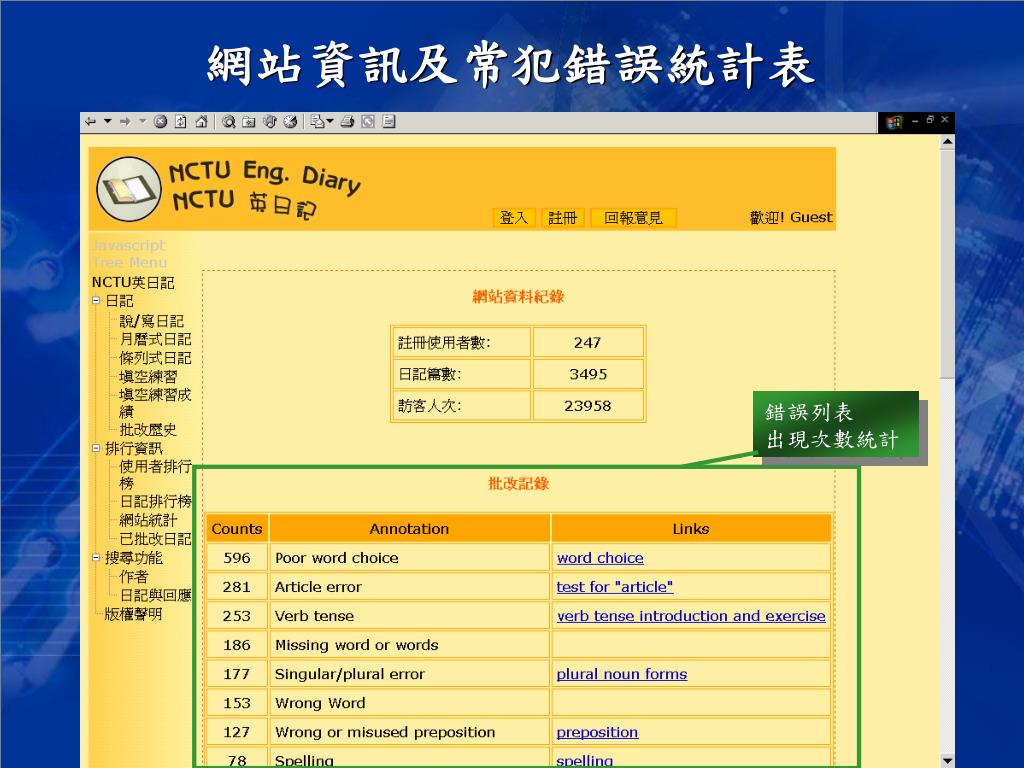Open the Back history dropdown arrow

coord(107,121)
